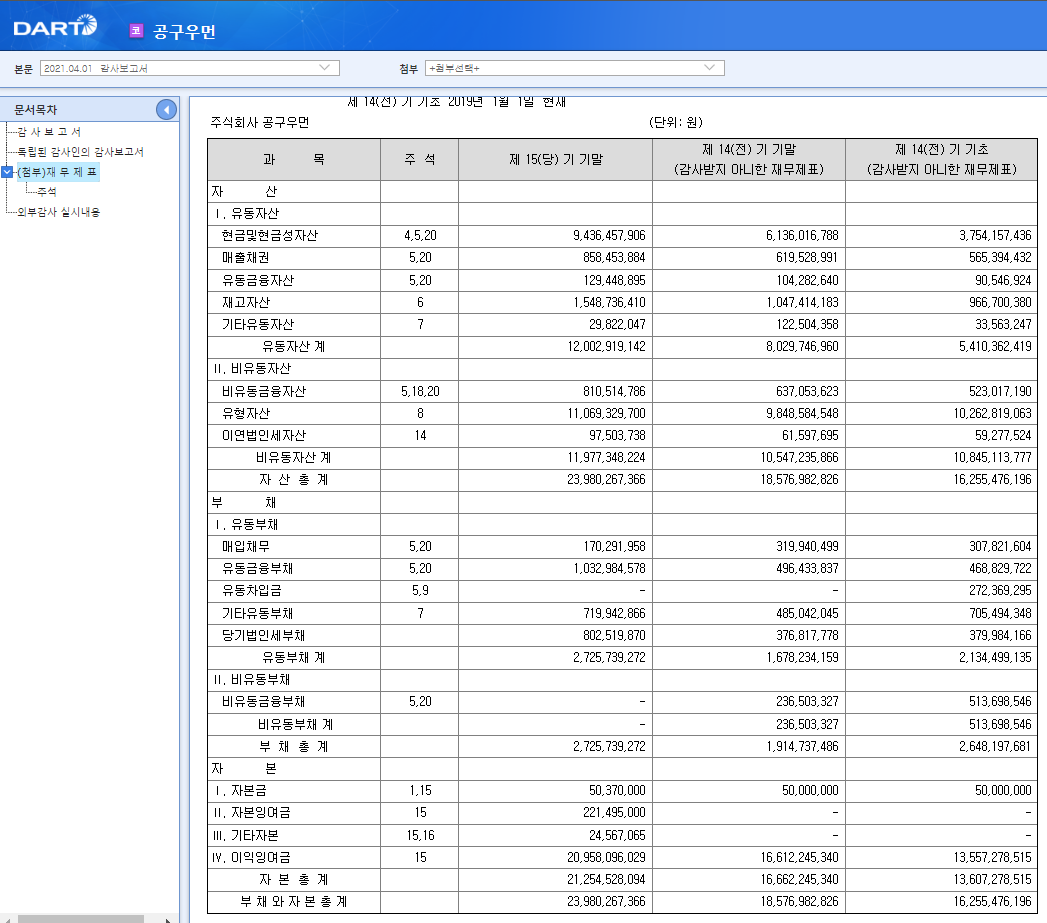Click value 802,519,870

[614, 635]
